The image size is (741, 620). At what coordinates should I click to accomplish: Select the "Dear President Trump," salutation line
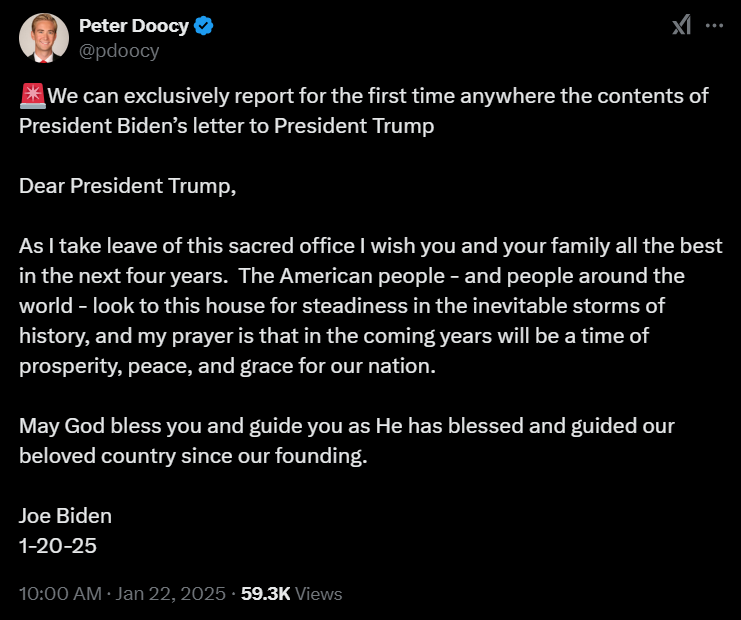click(x=128, y=186)
